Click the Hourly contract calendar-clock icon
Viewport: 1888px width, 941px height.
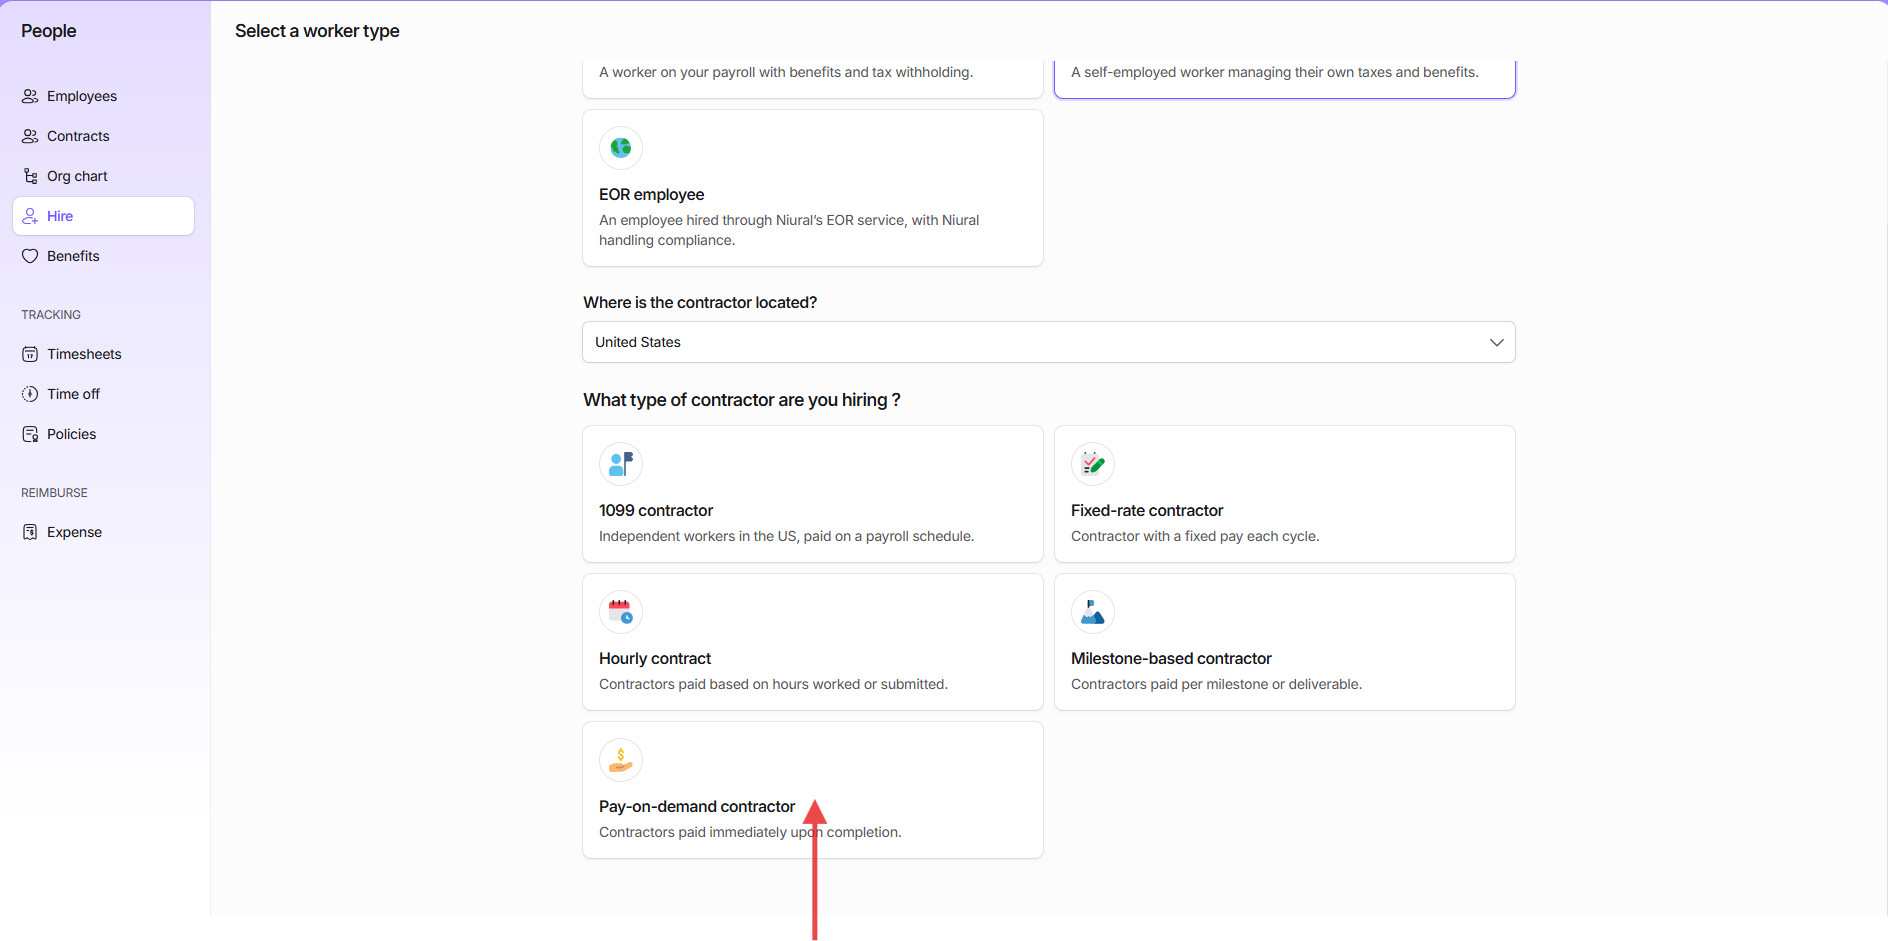coord(621,612)
